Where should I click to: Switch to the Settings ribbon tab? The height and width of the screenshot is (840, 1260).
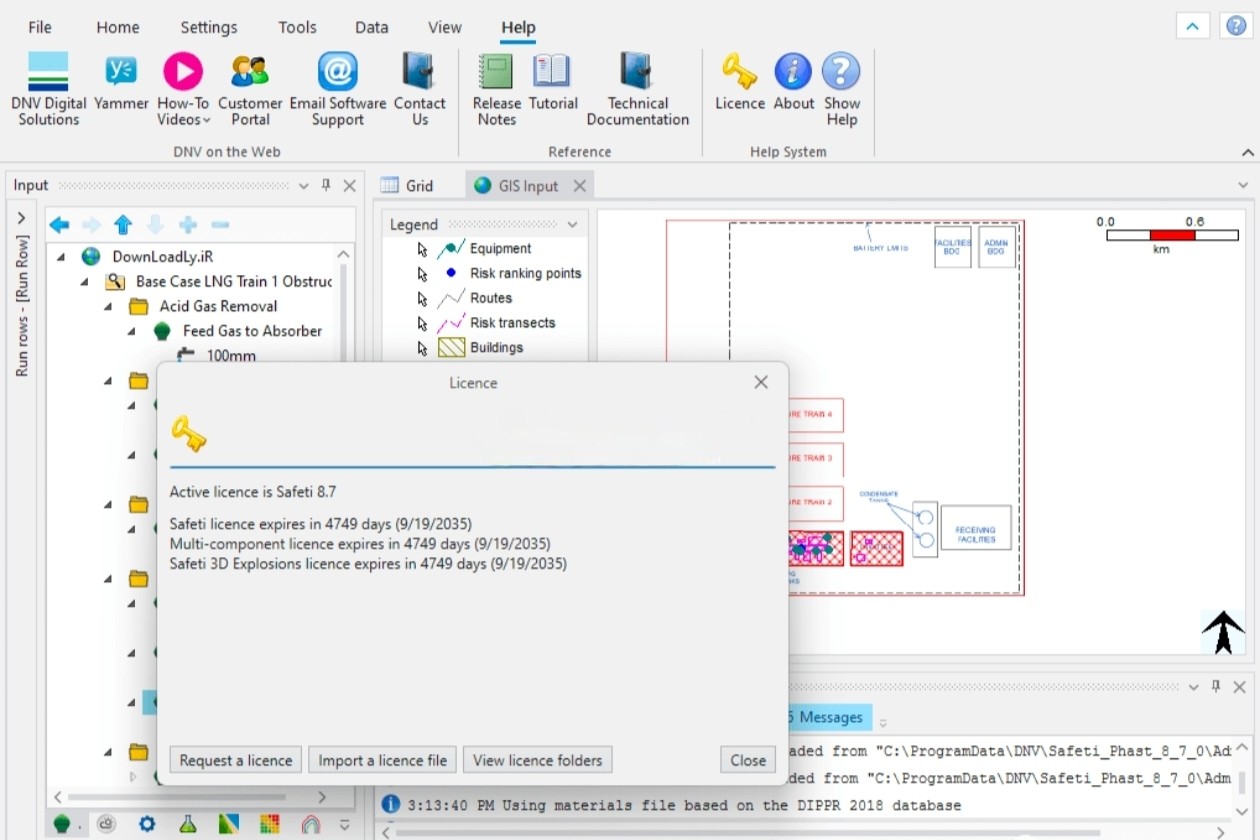click(209, 27)
